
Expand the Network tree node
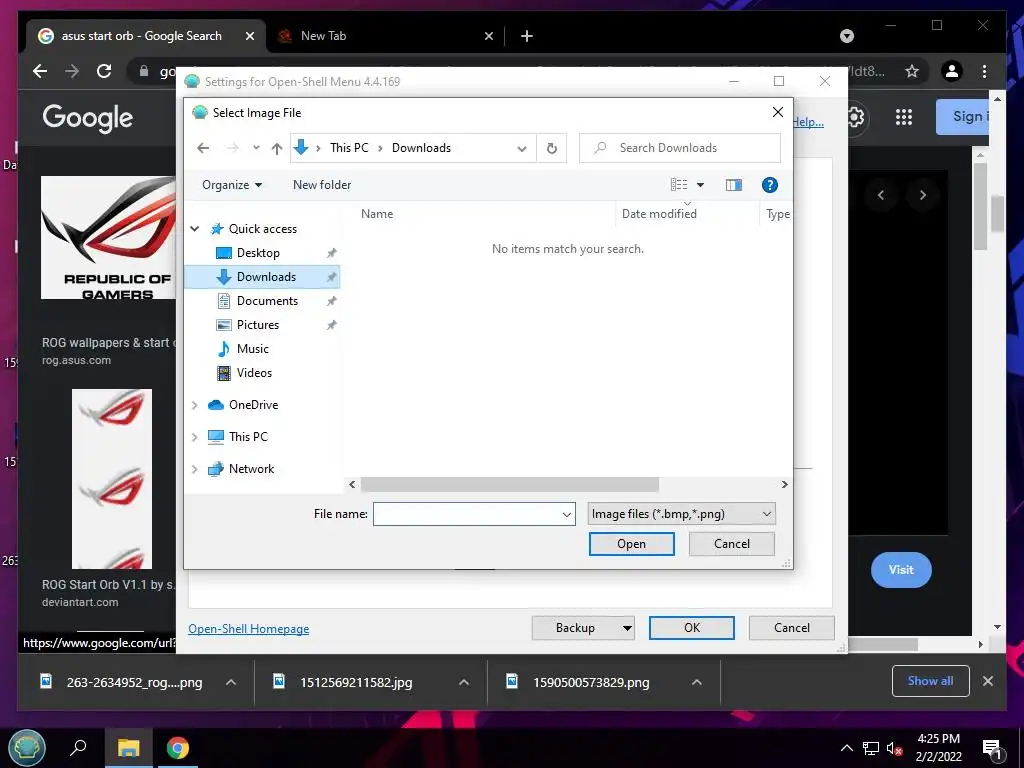pos(195,469)
